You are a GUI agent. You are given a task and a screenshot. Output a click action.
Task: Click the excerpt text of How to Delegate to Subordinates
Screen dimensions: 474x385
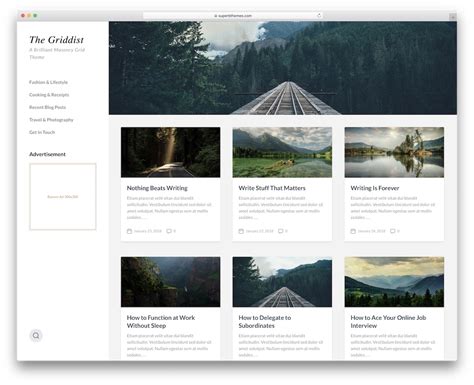pos(281,345)
